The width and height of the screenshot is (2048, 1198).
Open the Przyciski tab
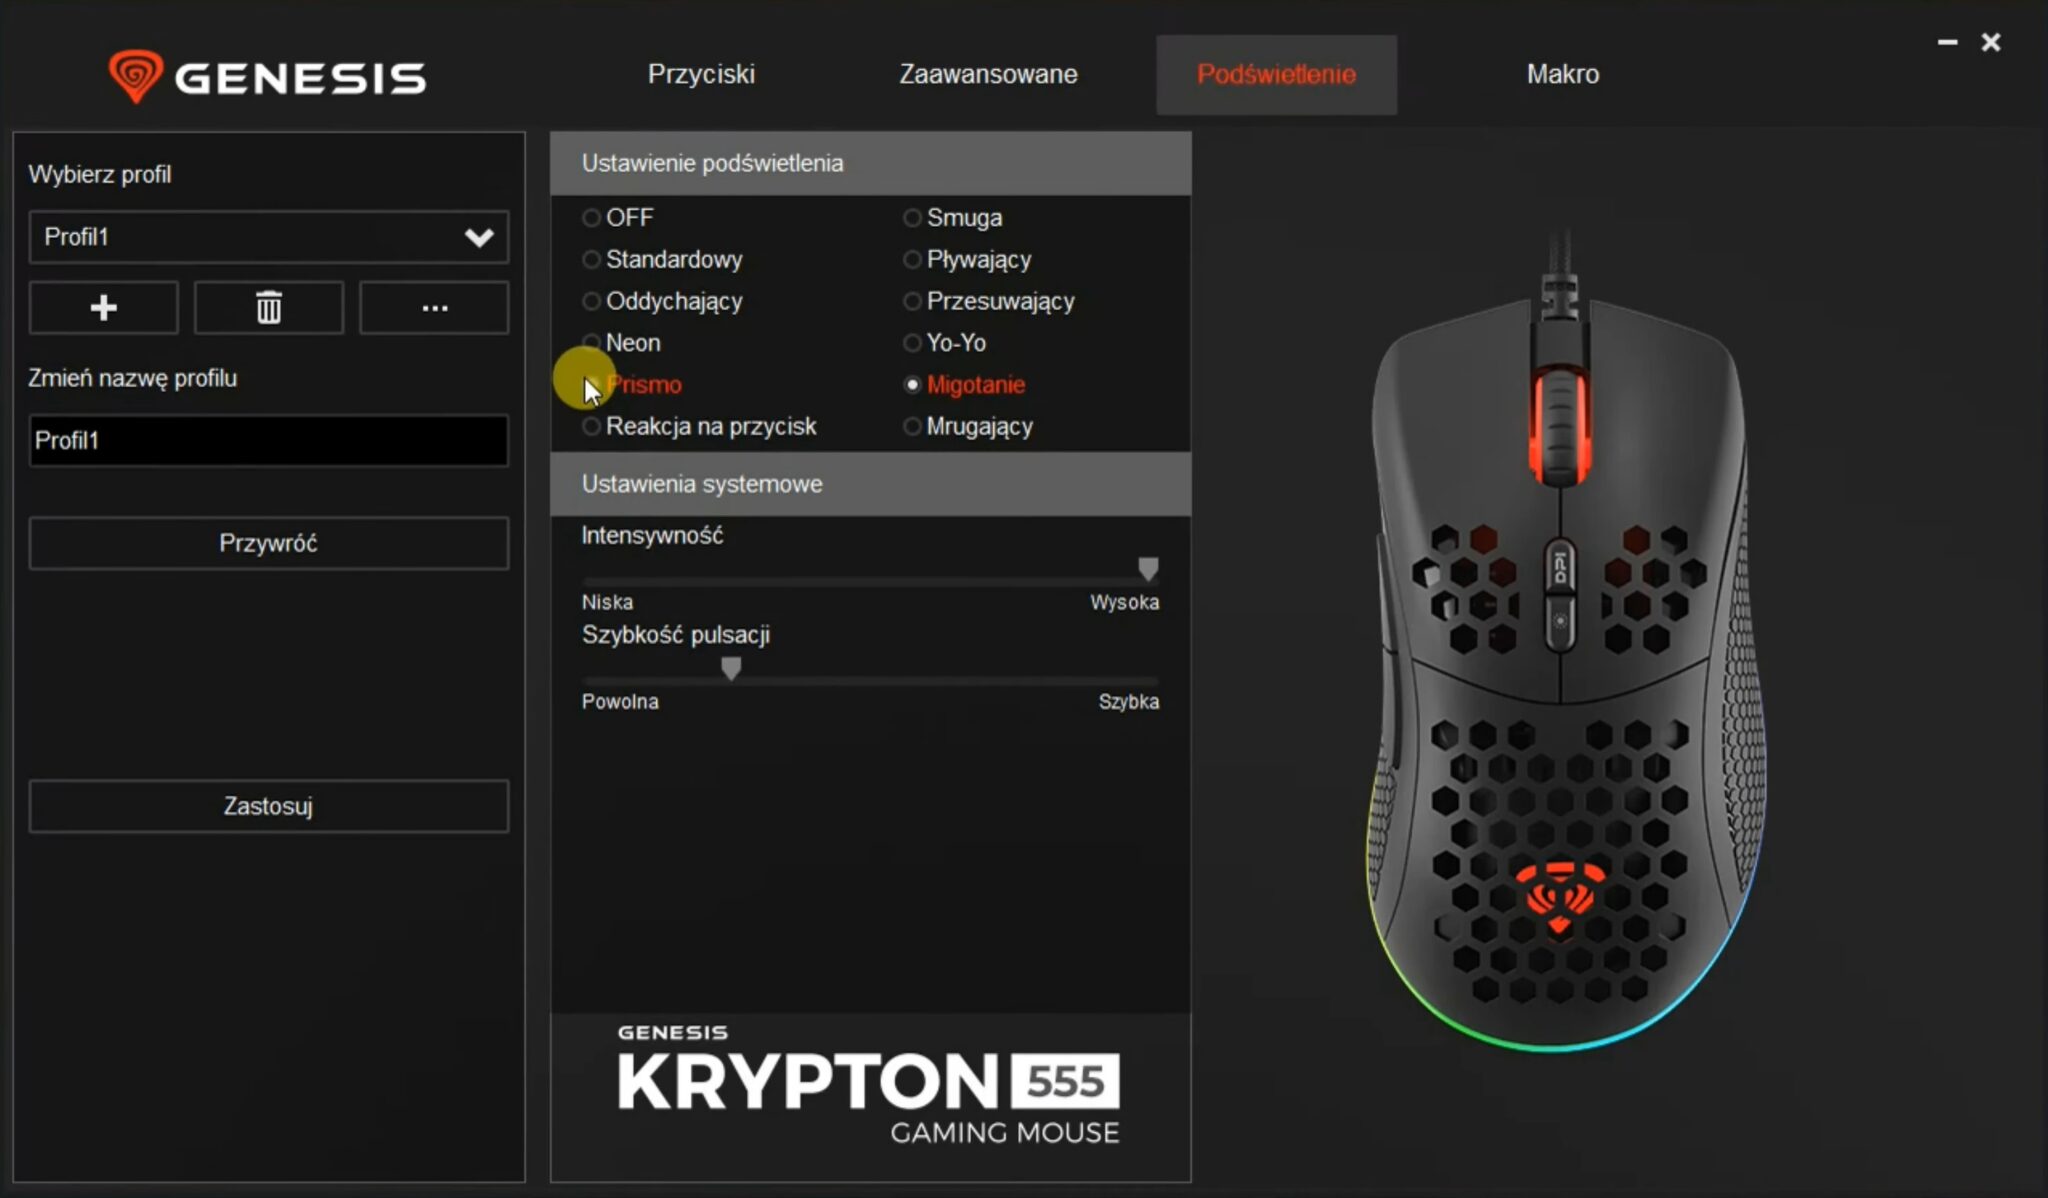tap(701, 74)
